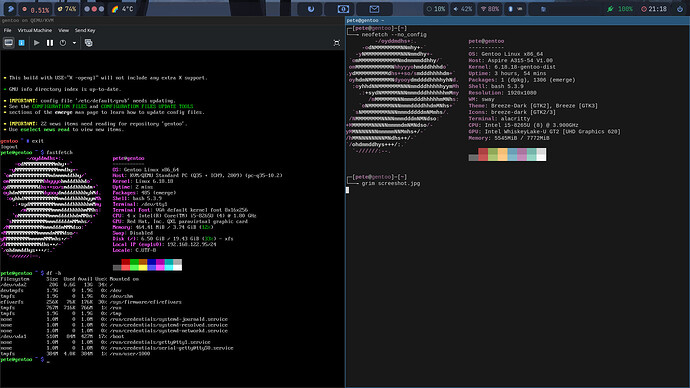Screen dimensions: 690x388
Task: Click the 74% memory usage module
Action: [67, 9]
